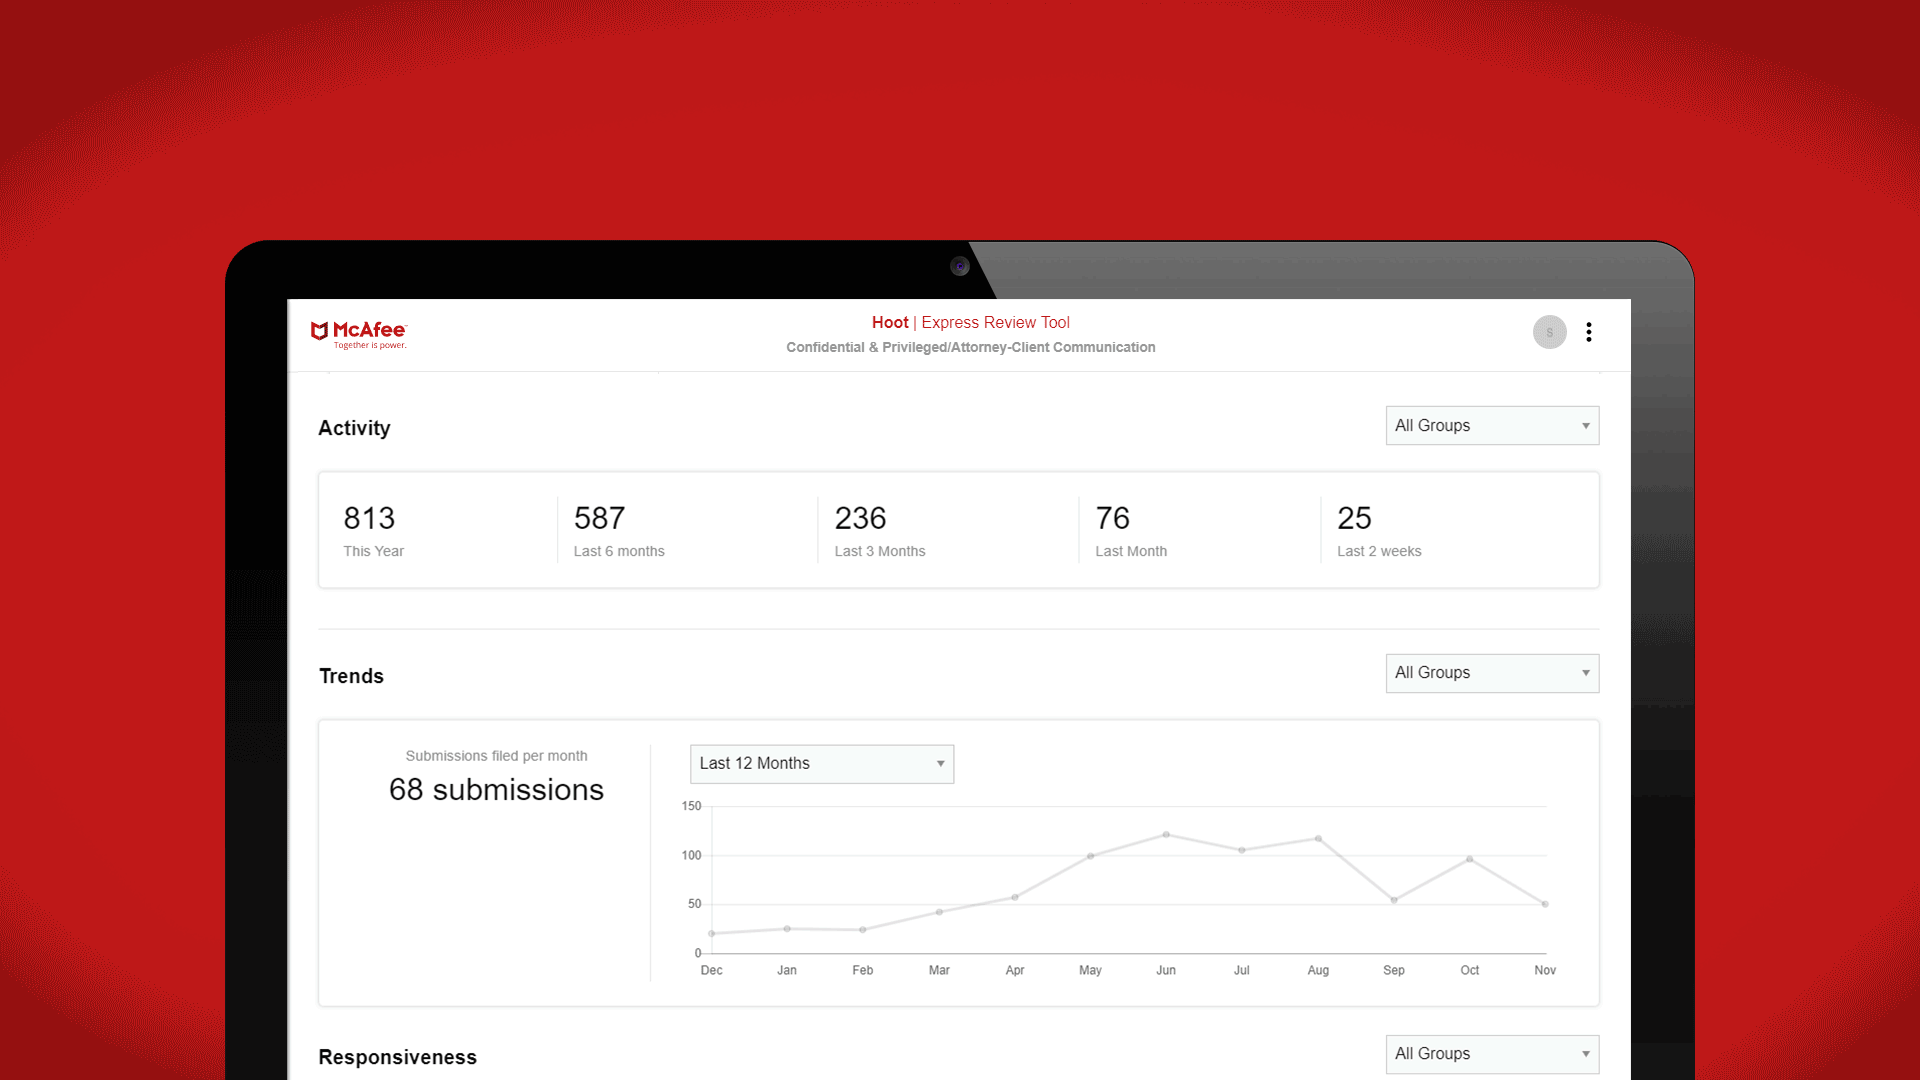Click the McAfee shield emblem

point(319,330)
